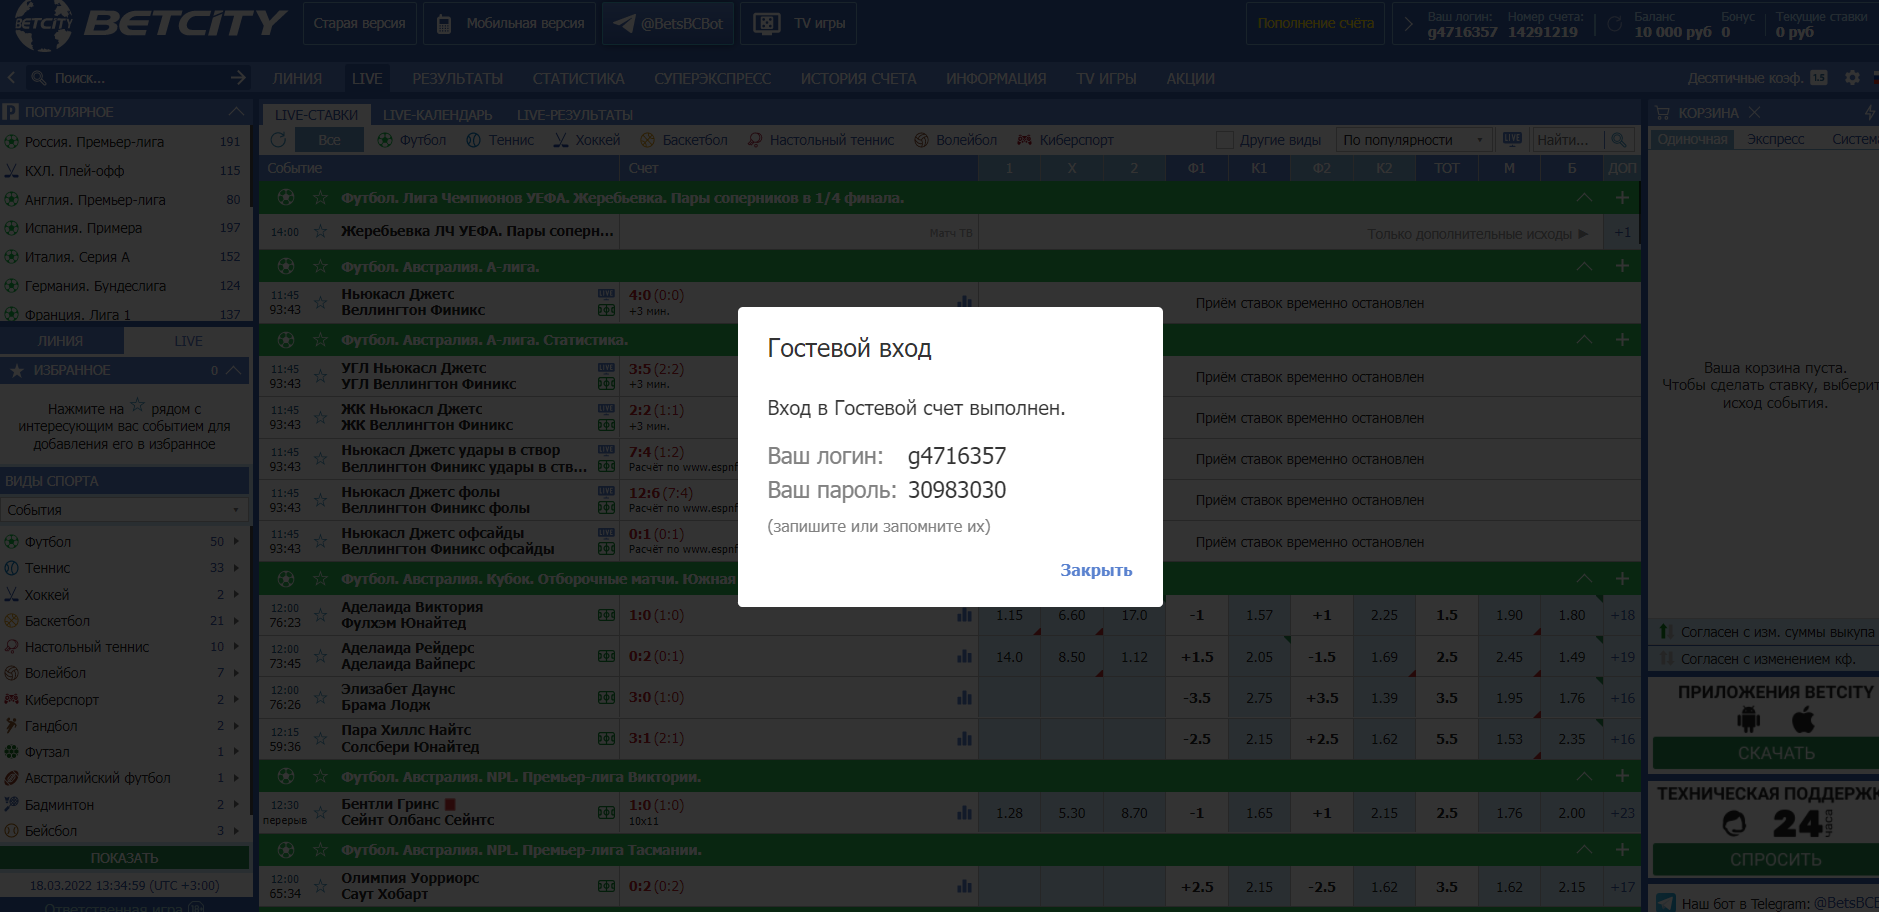Click the arrow button next to search field
This screenshot has height=912, width=1879.
238,77
